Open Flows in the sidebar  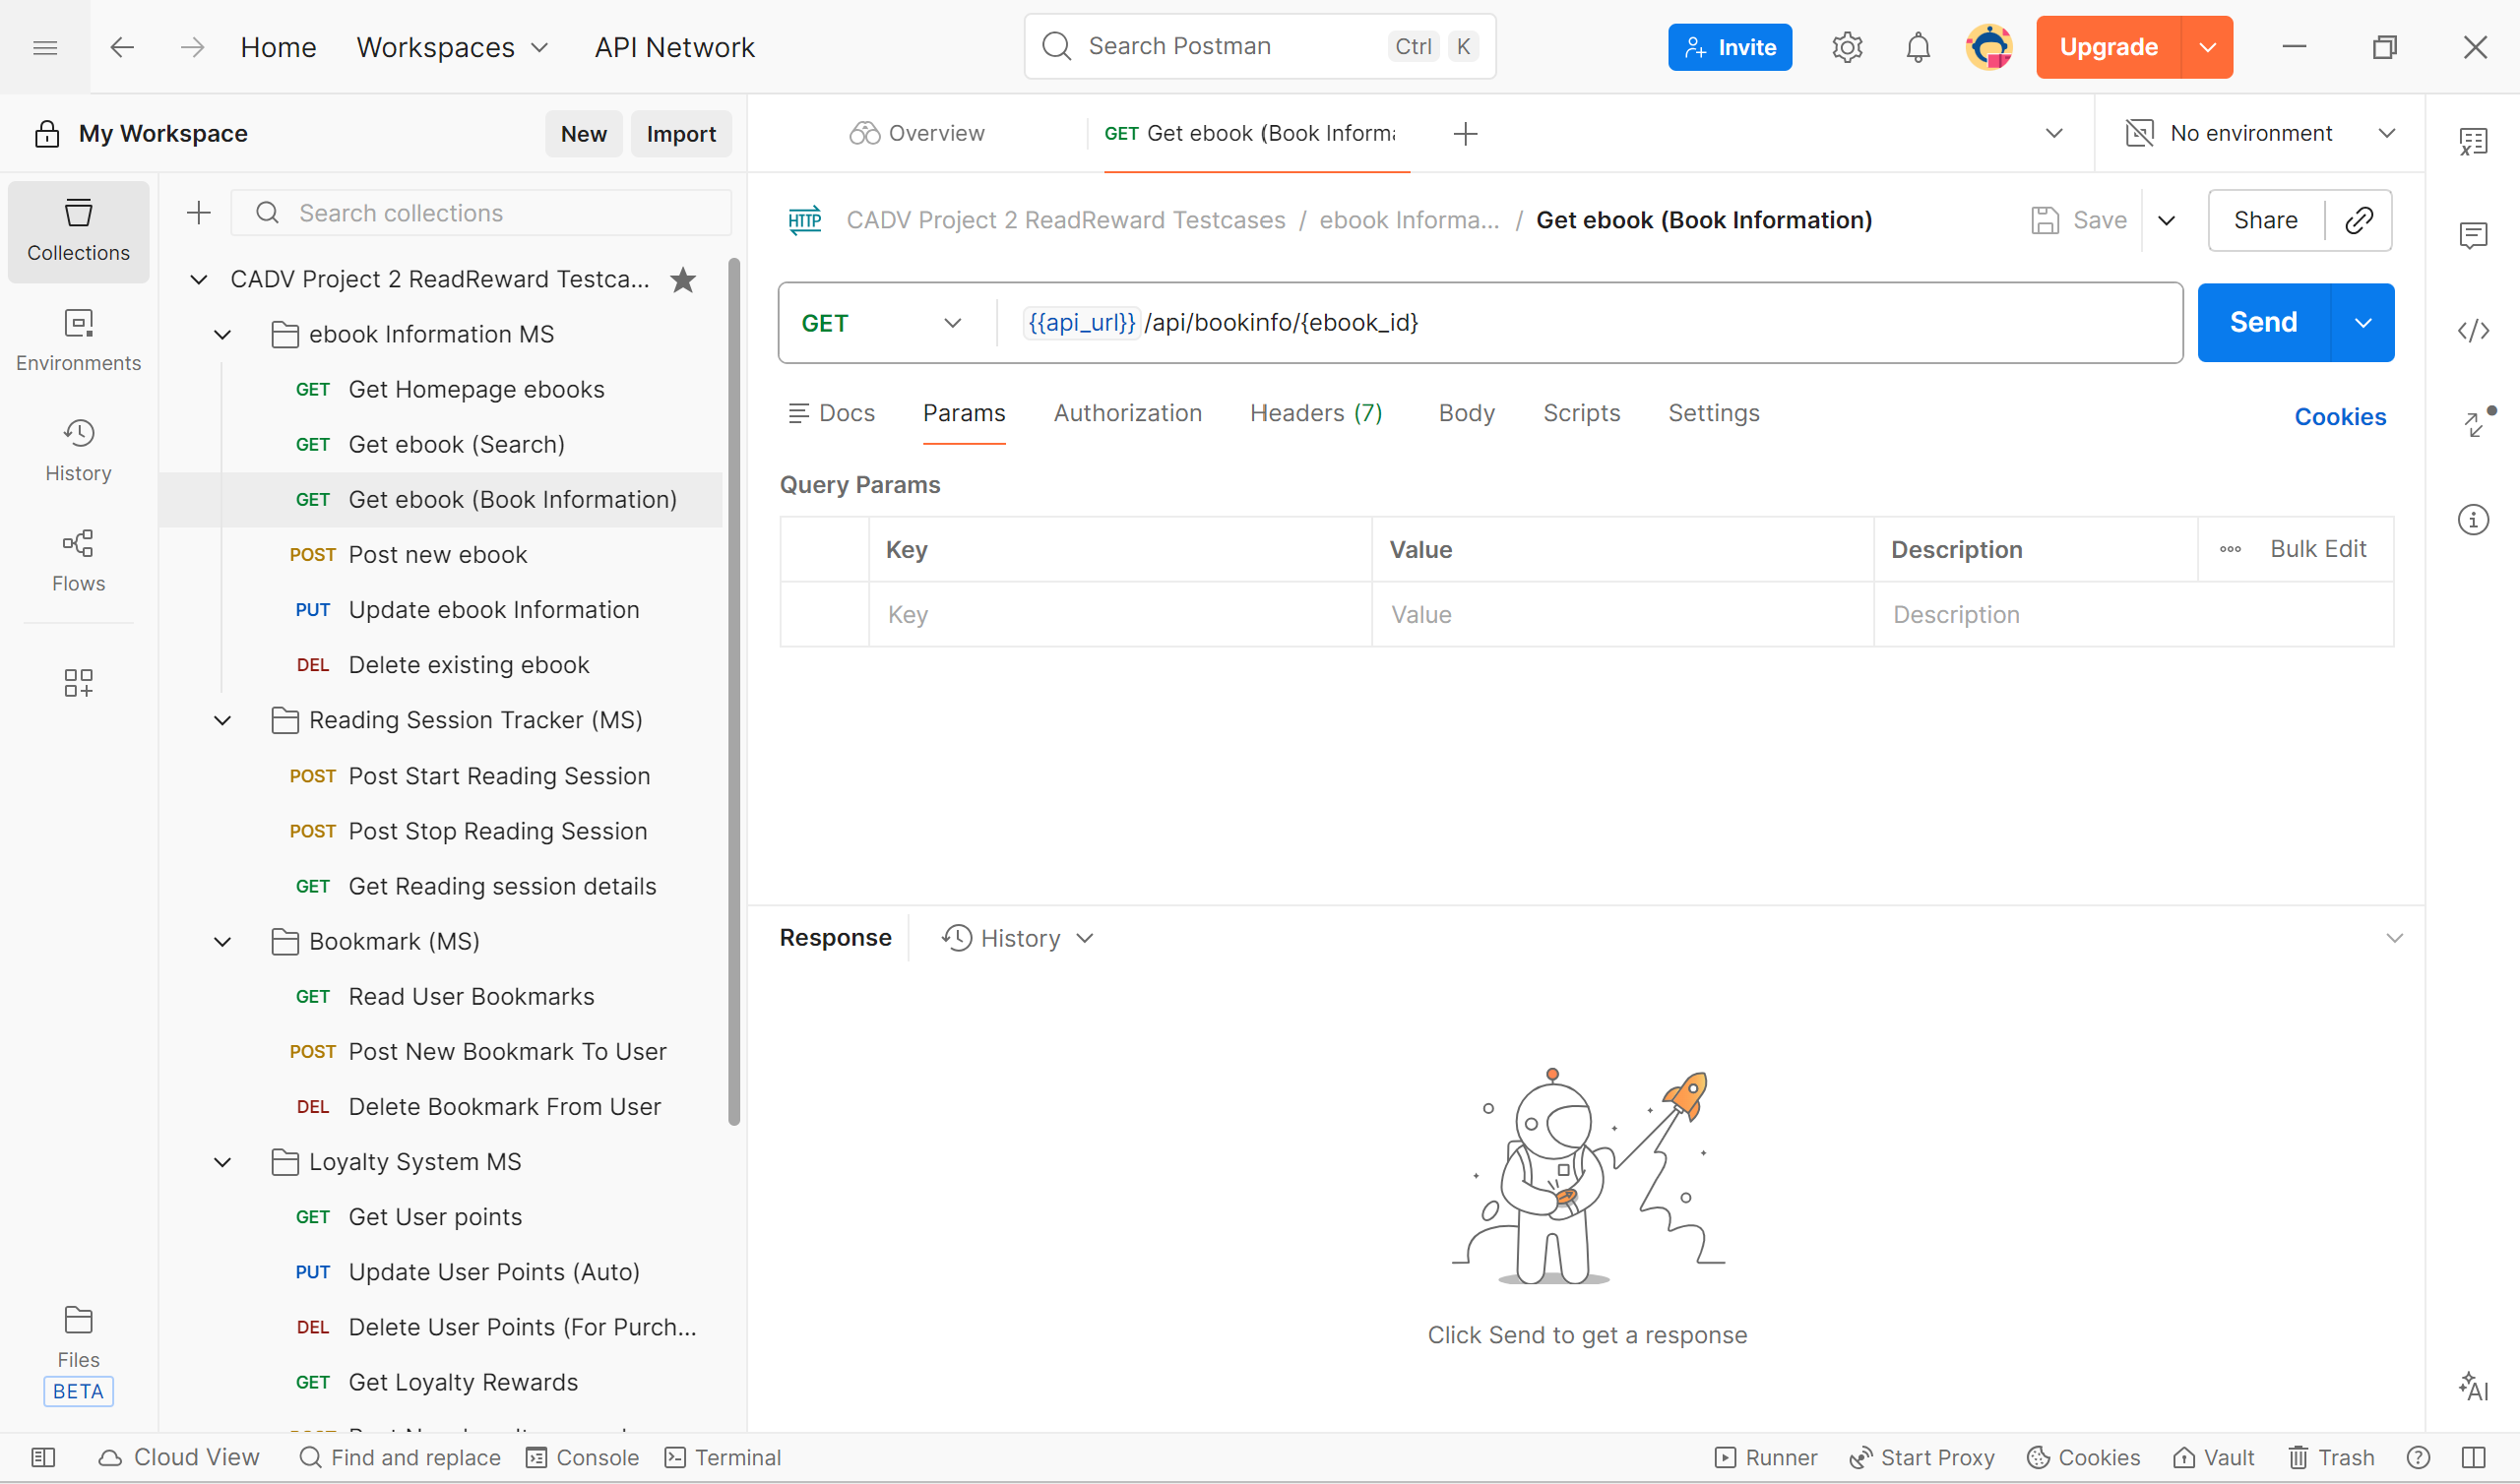[78, 561]
